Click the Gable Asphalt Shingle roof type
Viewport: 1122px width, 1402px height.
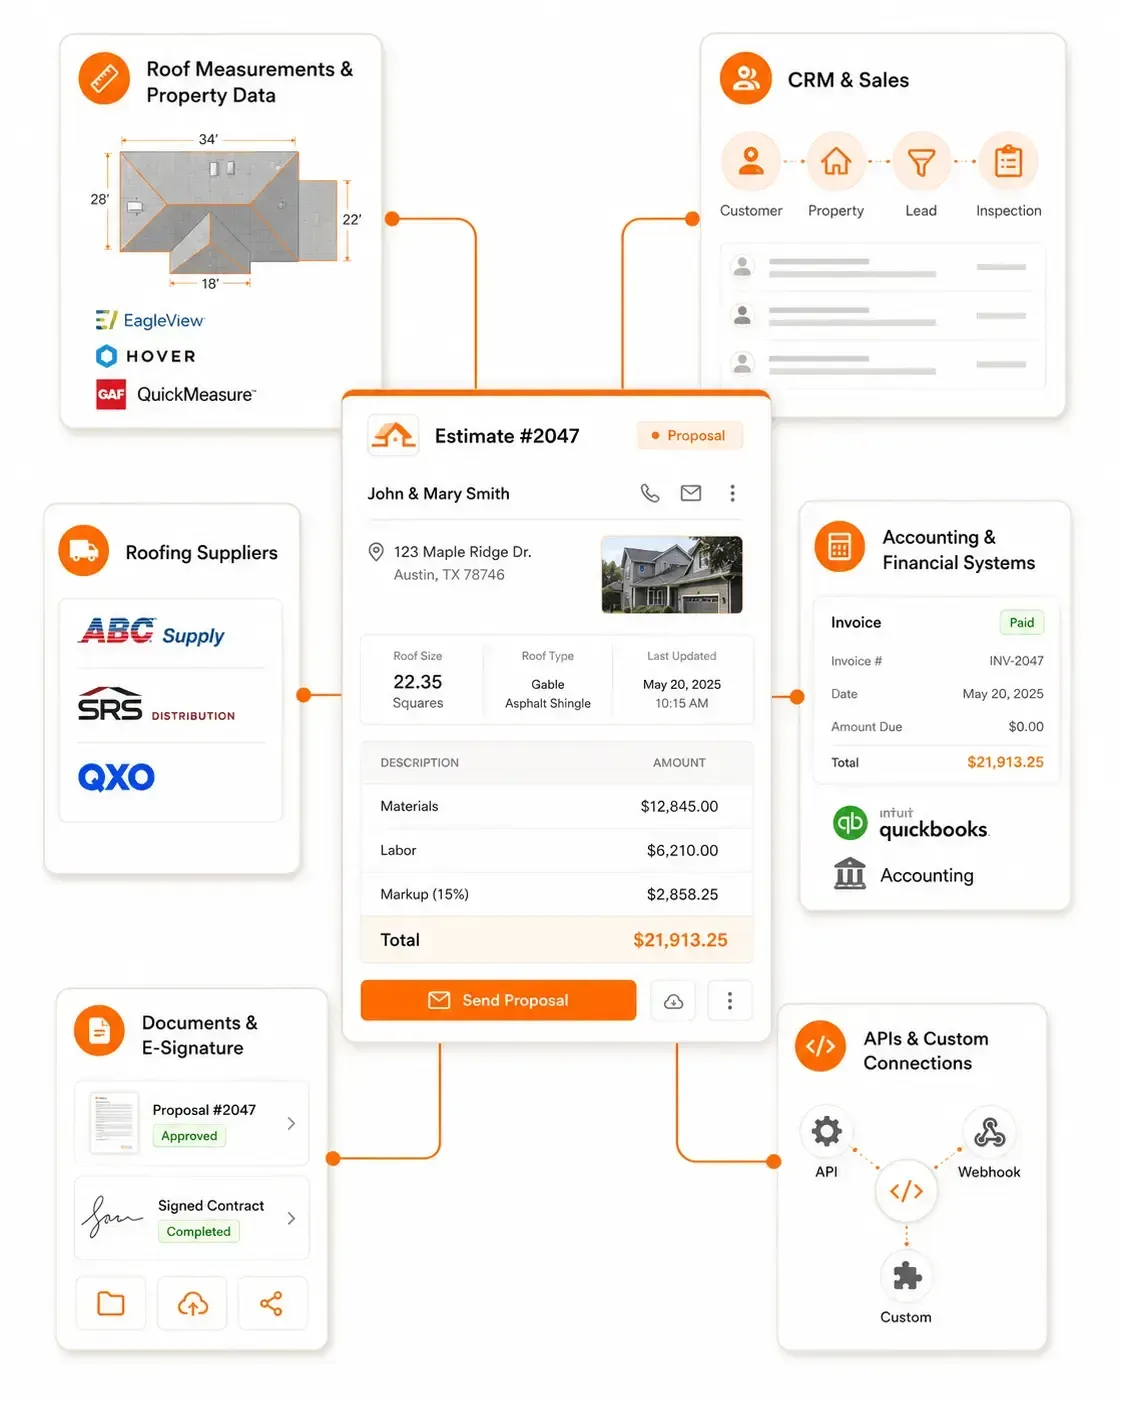click(x=548, y=694)
